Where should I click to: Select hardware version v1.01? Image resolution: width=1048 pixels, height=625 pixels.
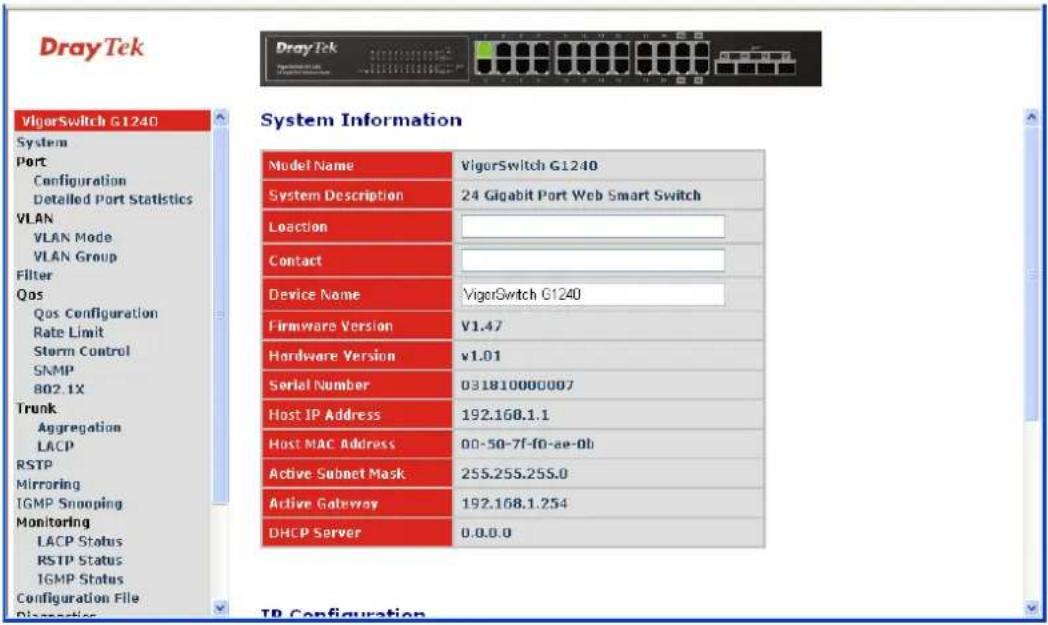(x=481, y=356)
